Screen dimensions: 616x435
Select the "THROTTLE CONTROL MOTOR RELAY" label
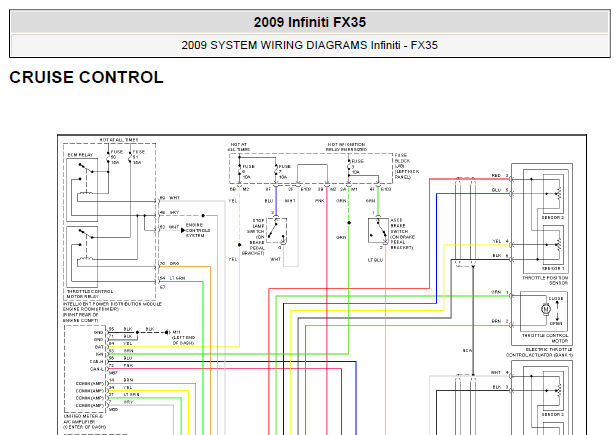90,294
